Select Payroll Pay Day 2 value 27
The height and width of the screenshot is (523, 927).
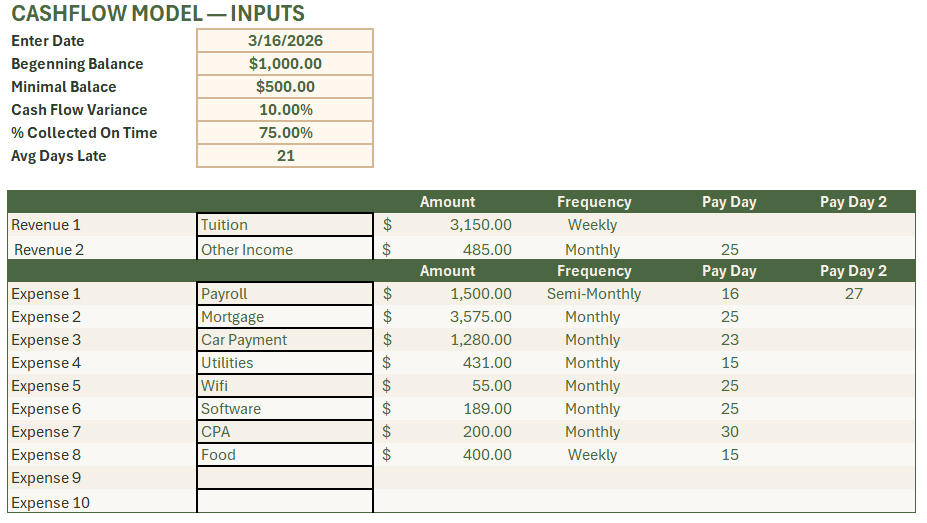[x=853, y=294]
